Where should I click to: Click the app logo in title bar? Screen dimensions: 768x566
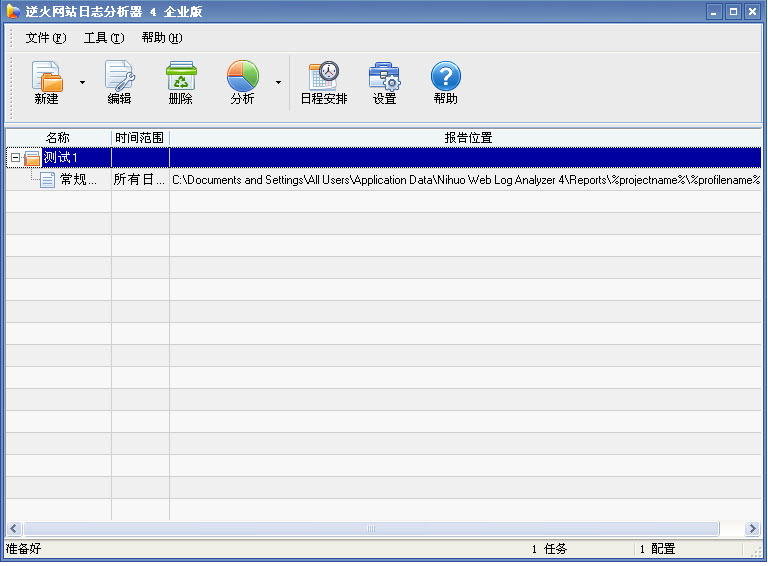[x=12, y=12]
